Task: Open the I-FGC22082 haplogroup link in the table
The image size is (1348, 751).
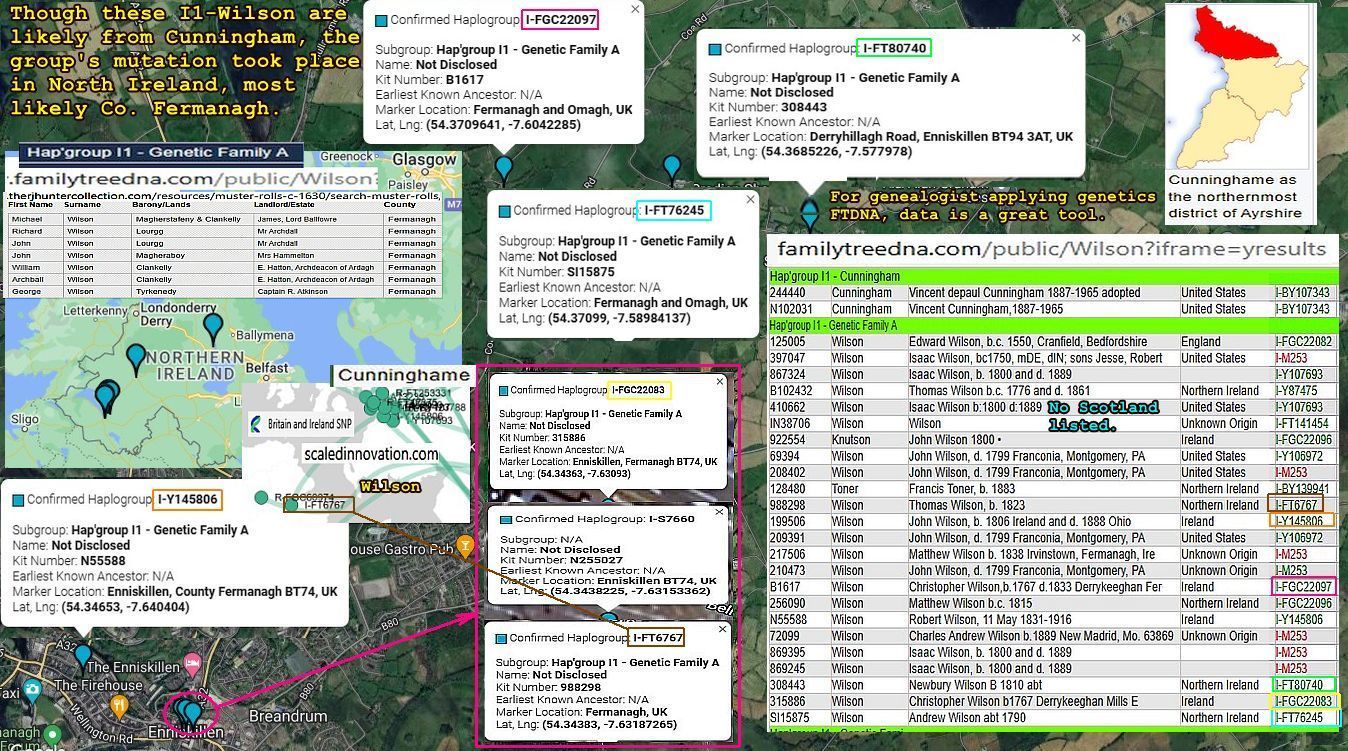Action: coord(1304,342)
